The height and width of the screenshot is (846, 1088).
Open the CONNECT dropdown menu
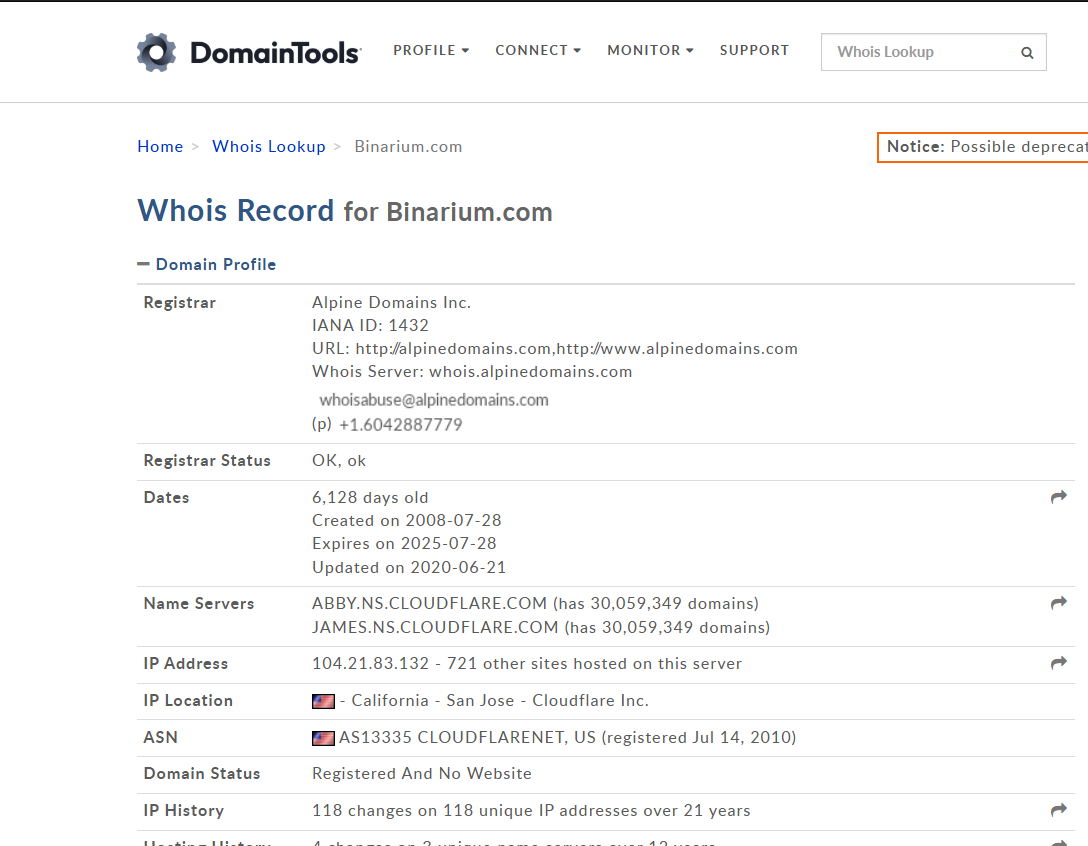coord(538,51)
